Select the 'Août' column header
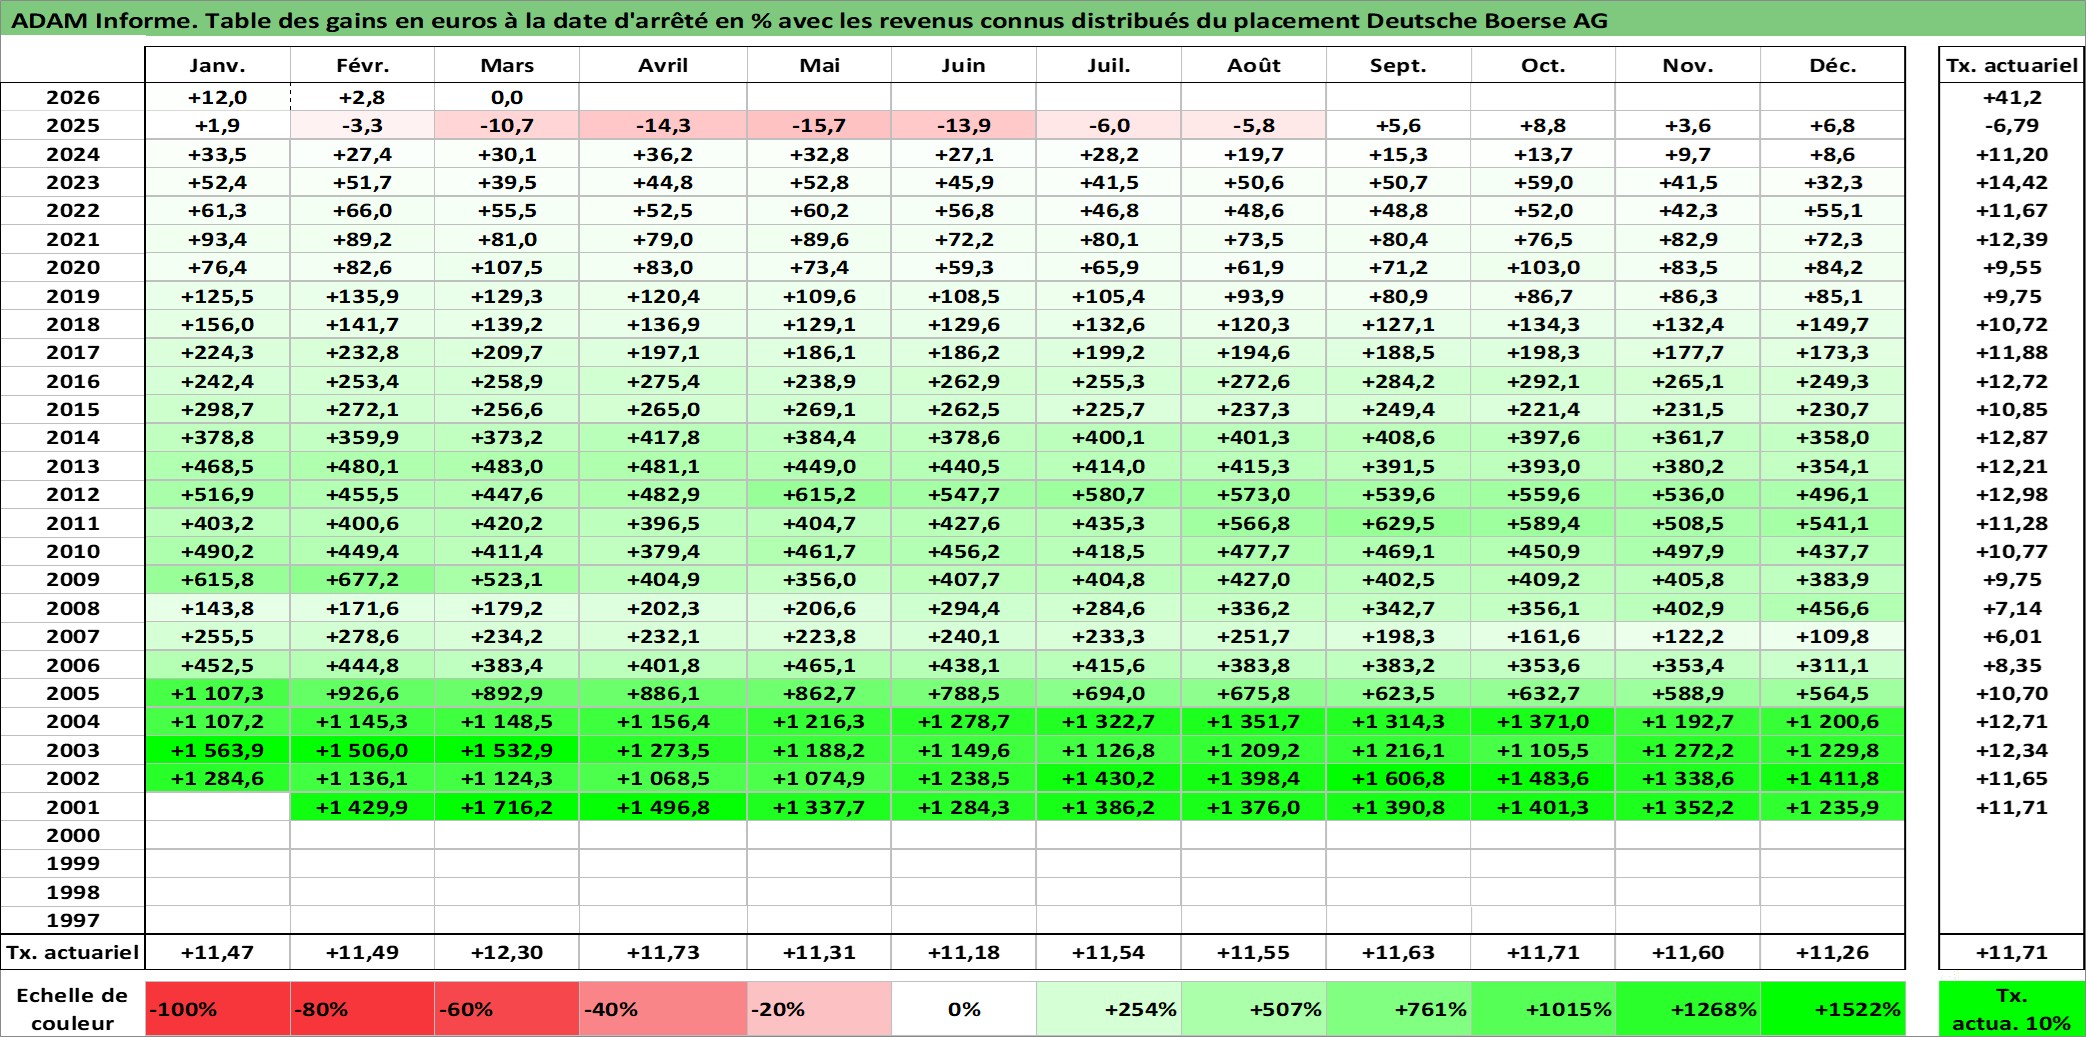Screen dimensions: 2086x1037 (x=1254, y=65)
